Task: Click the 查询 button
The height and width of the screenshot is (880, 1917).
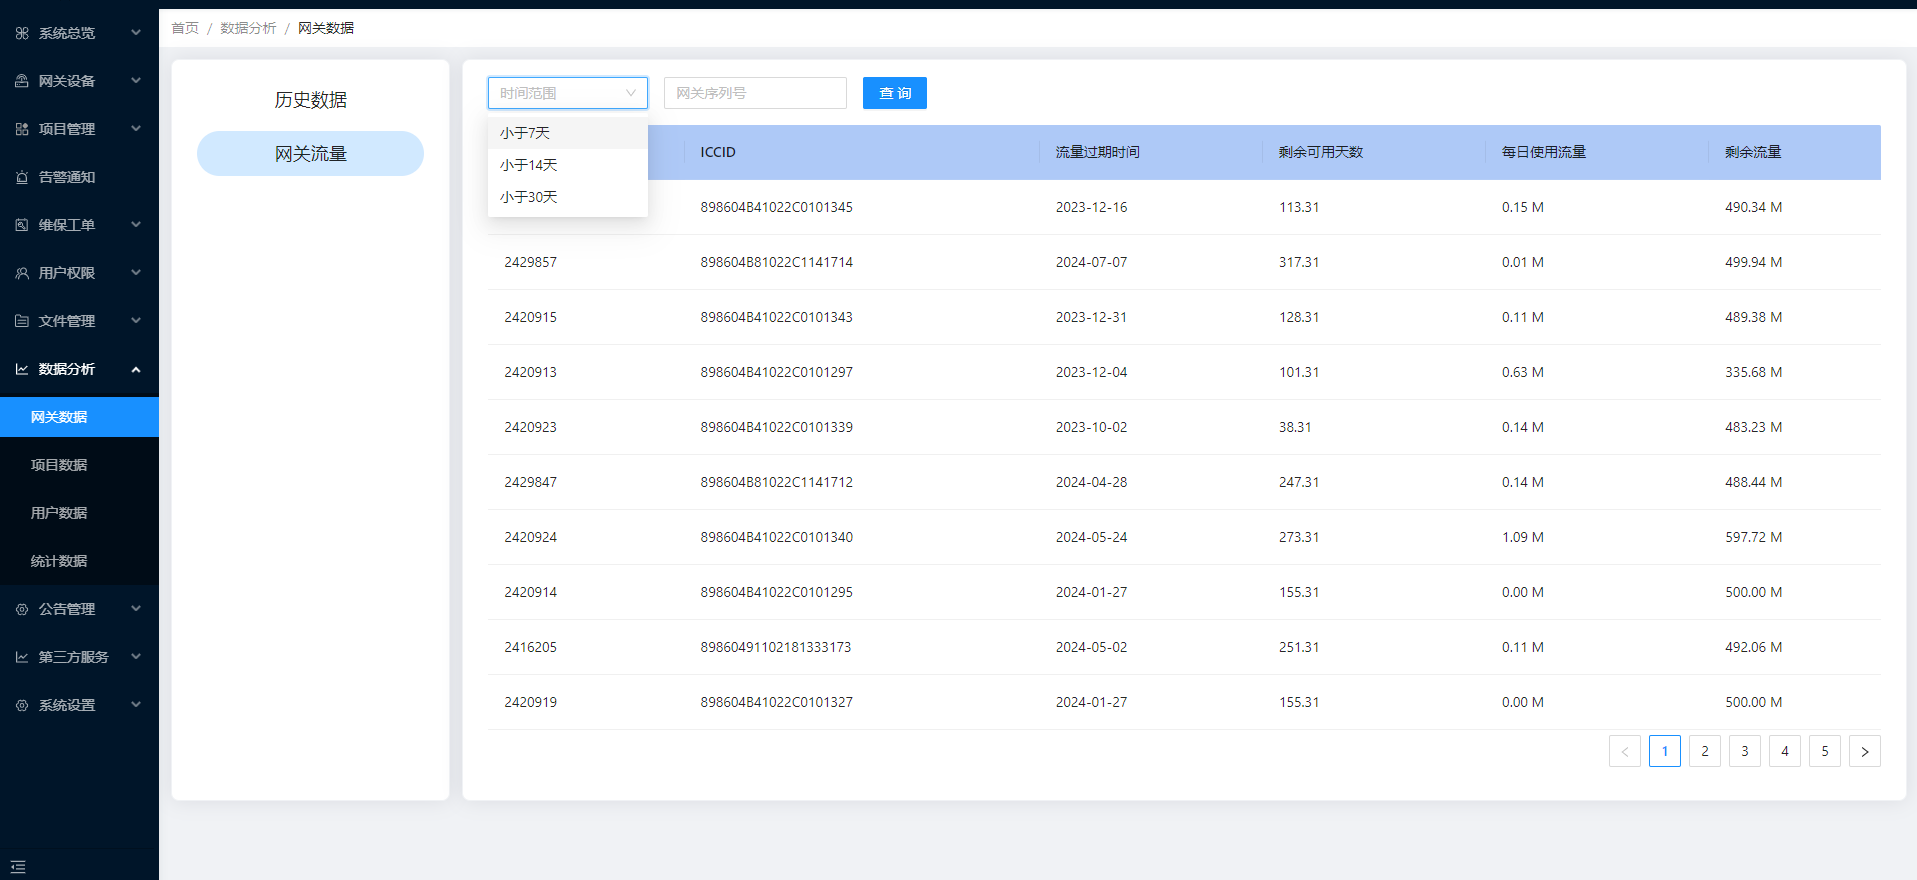Action: pos(895,93)
